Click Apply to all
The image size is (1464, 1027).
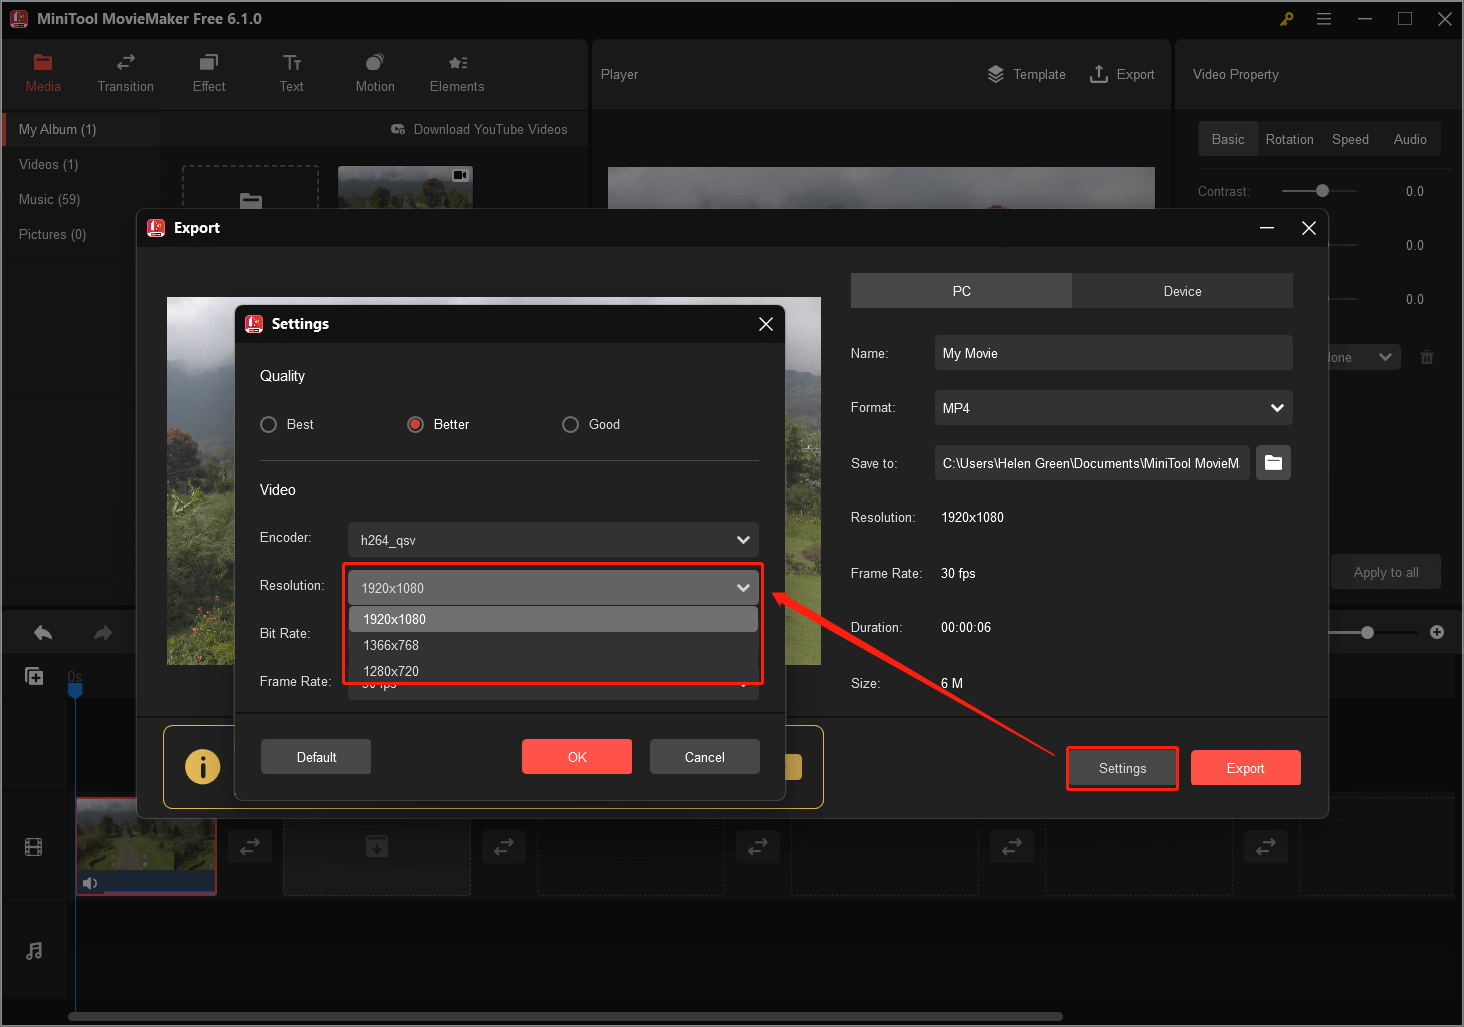(x=1386, y=571)
